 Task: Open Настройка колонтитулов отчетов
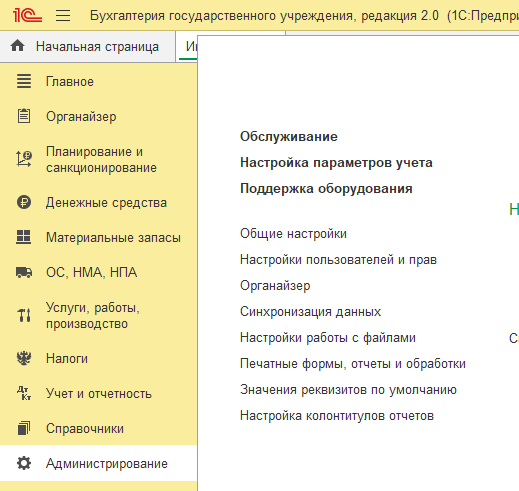pos(337,416)
